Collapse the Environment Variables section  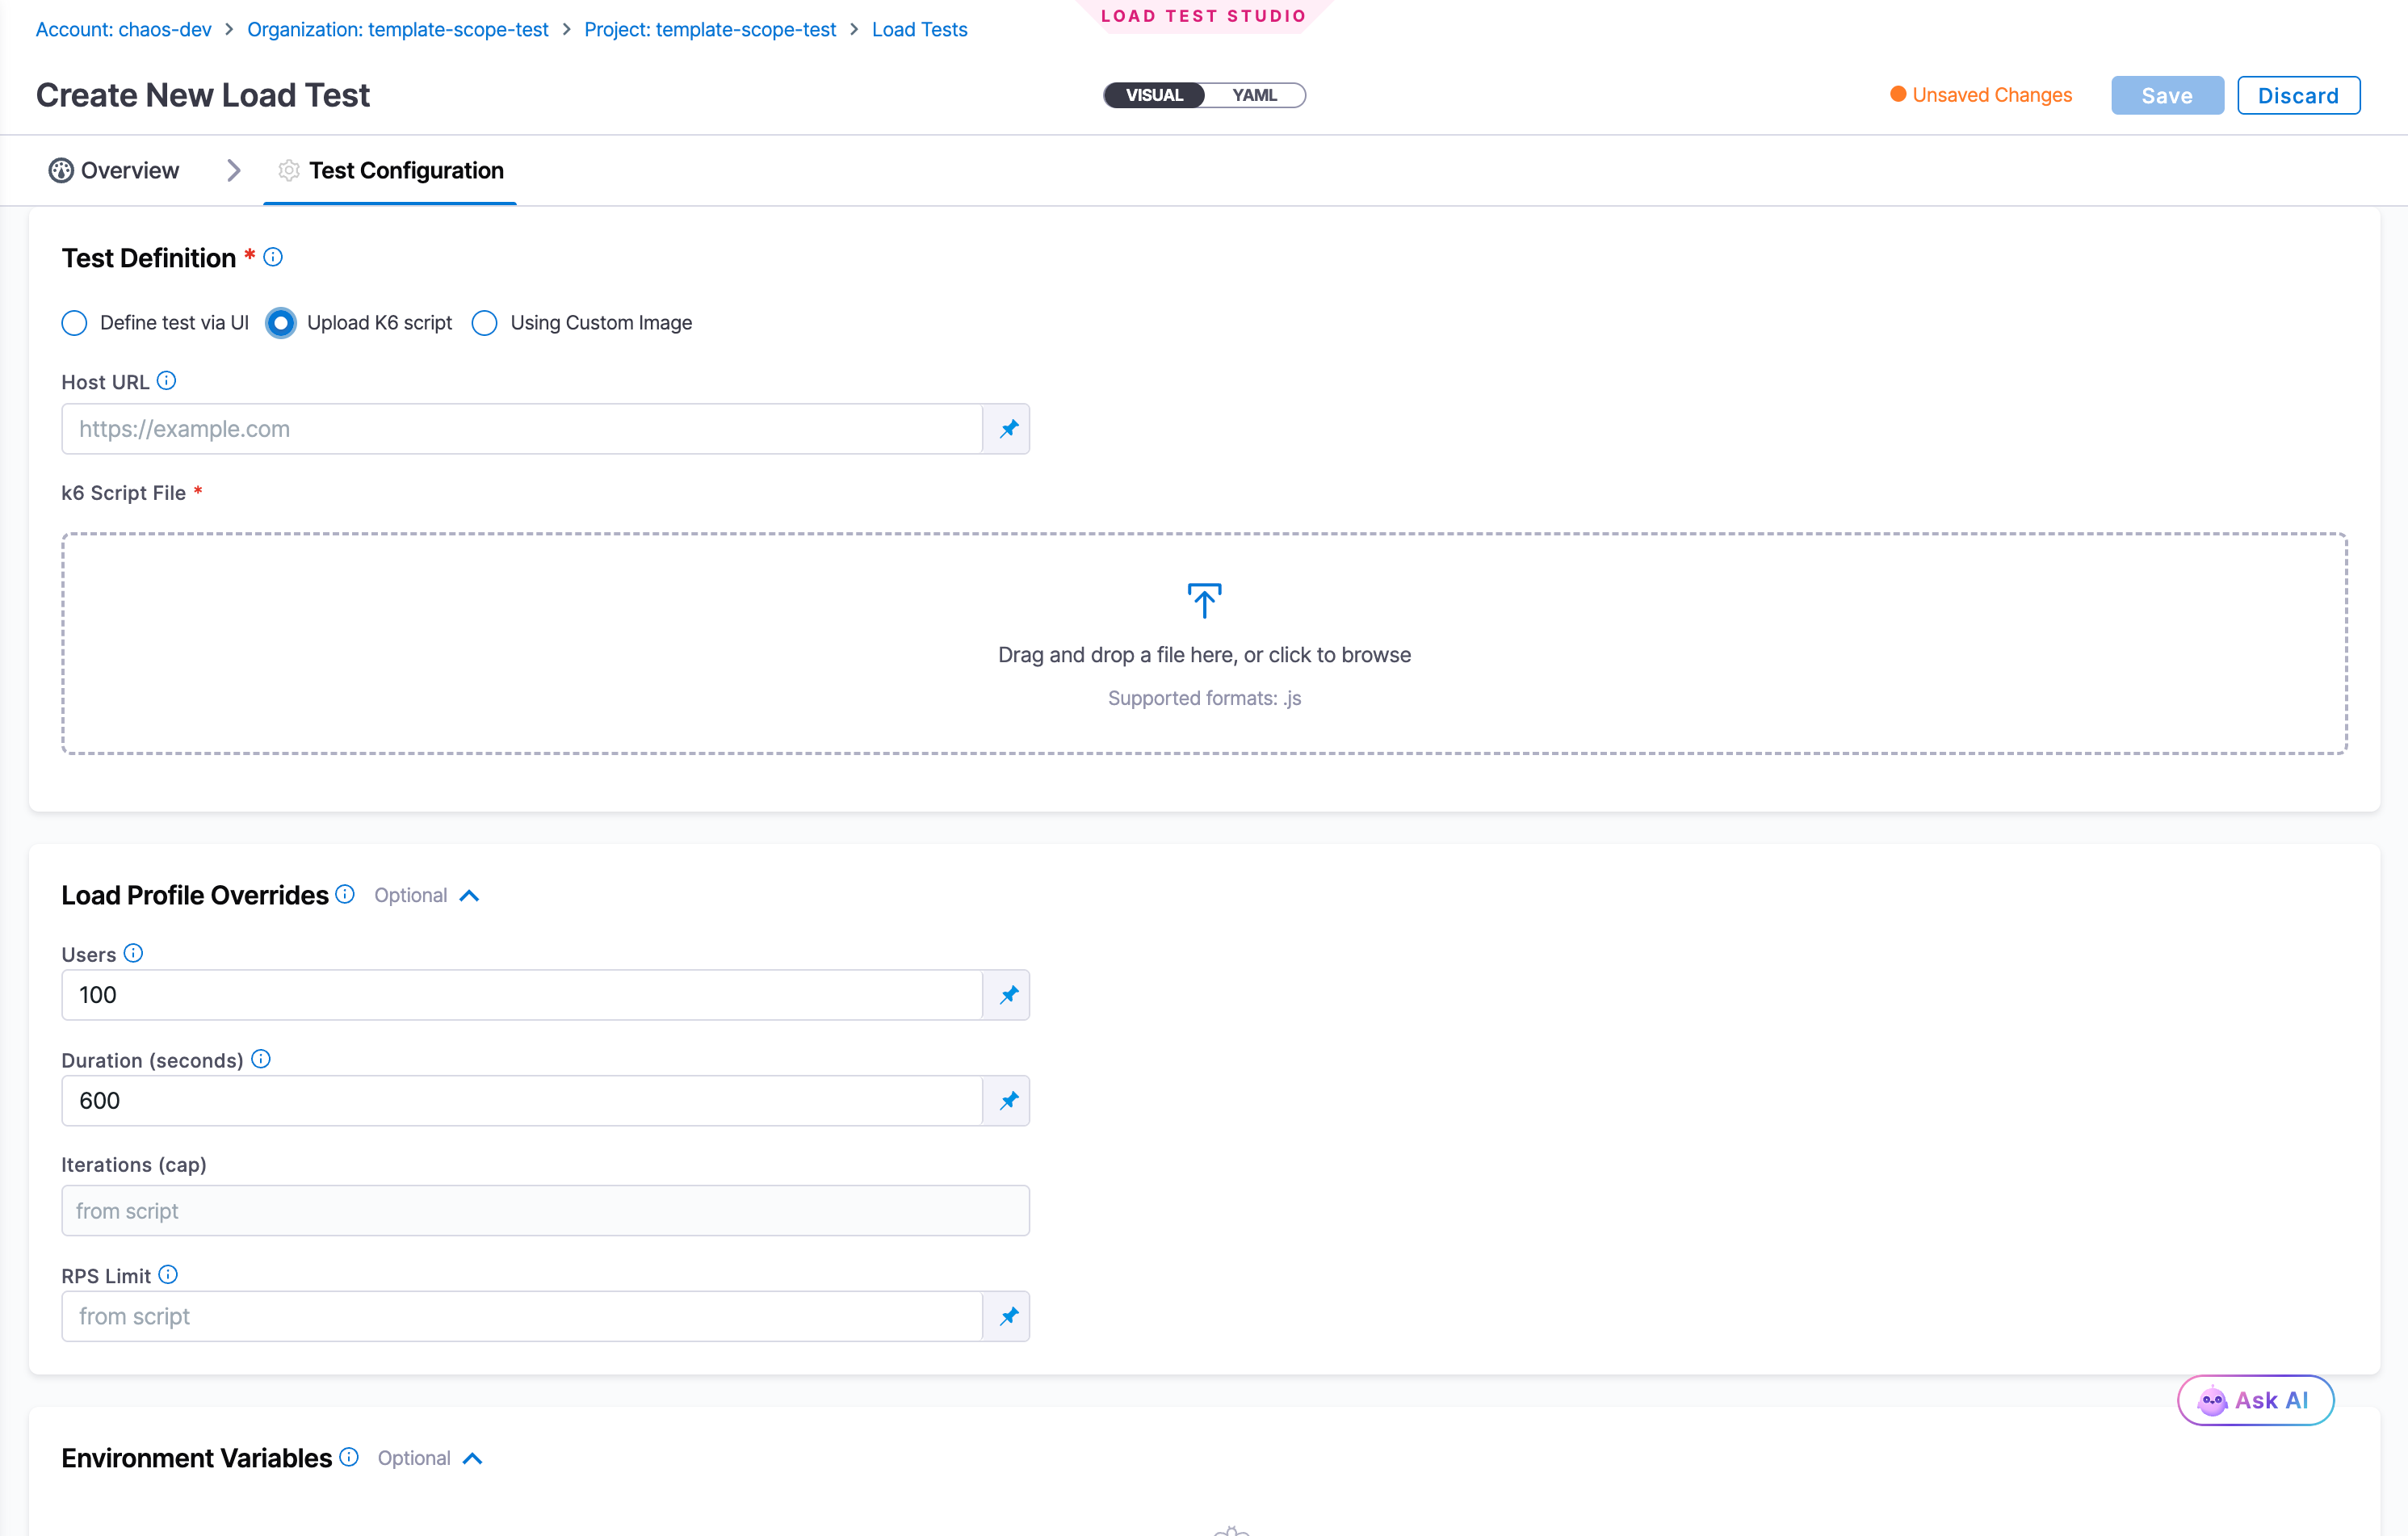[x=473, y=1459]
